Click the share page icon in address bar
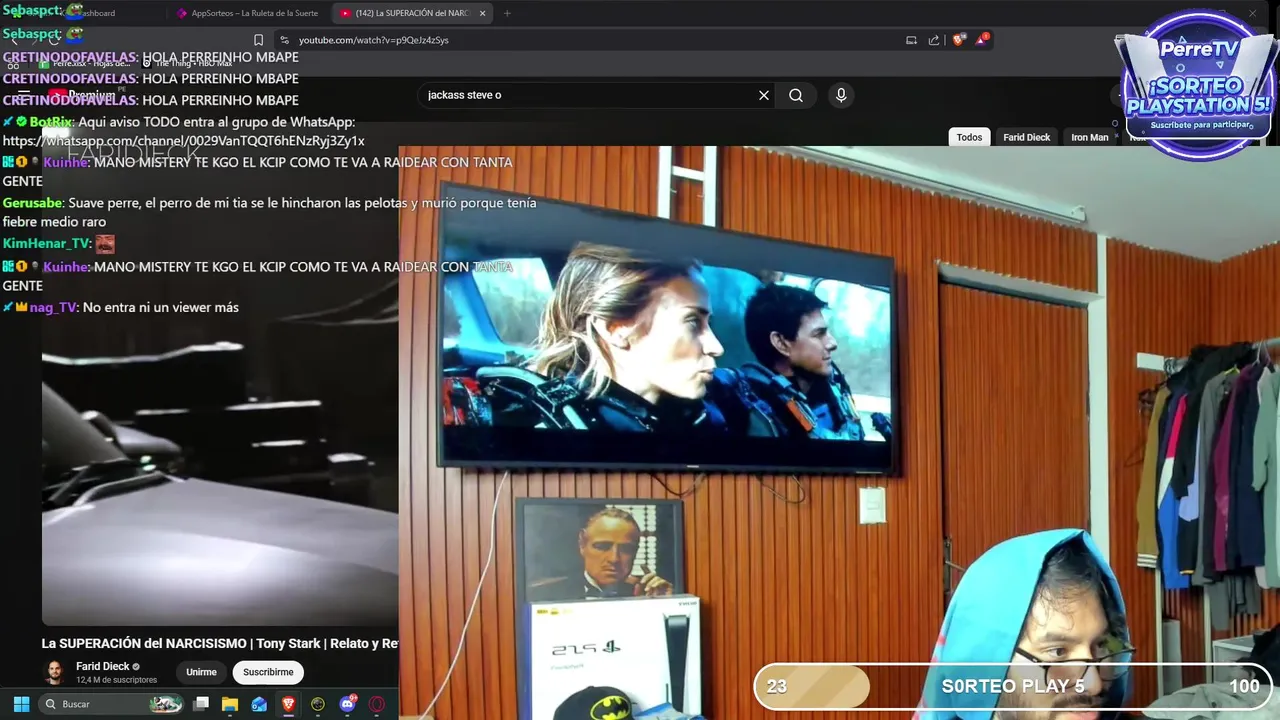Viewport: 1280px width, 720px height. (934, 40)
